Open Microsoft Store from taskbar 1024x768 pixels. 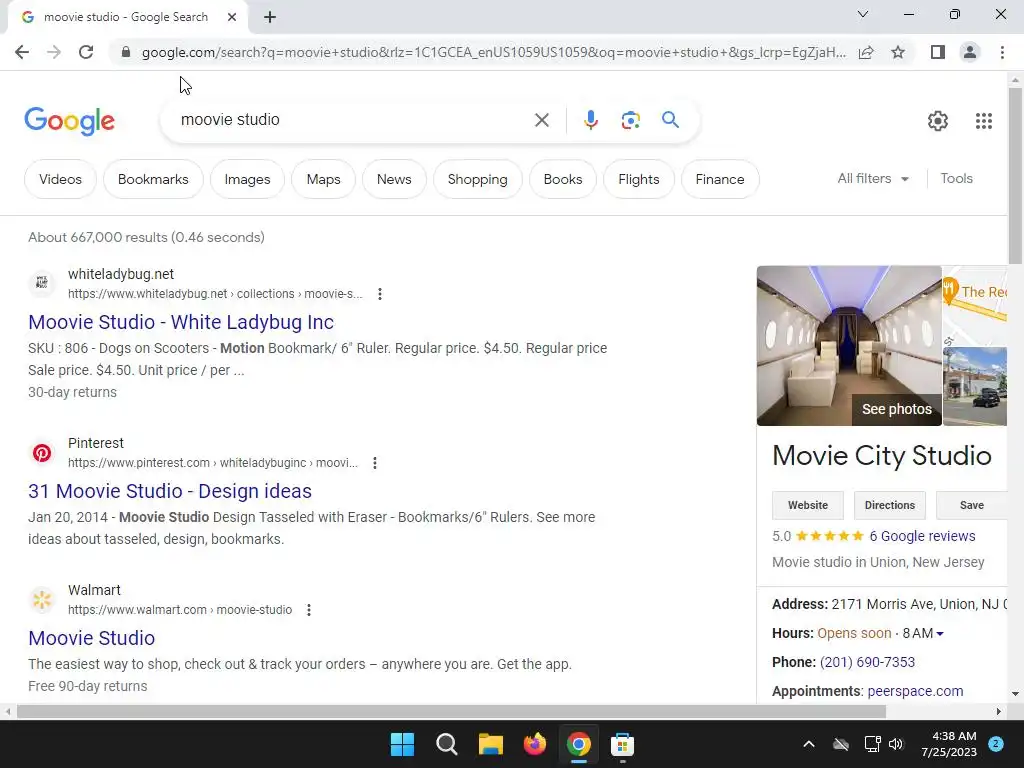[622, 744]
